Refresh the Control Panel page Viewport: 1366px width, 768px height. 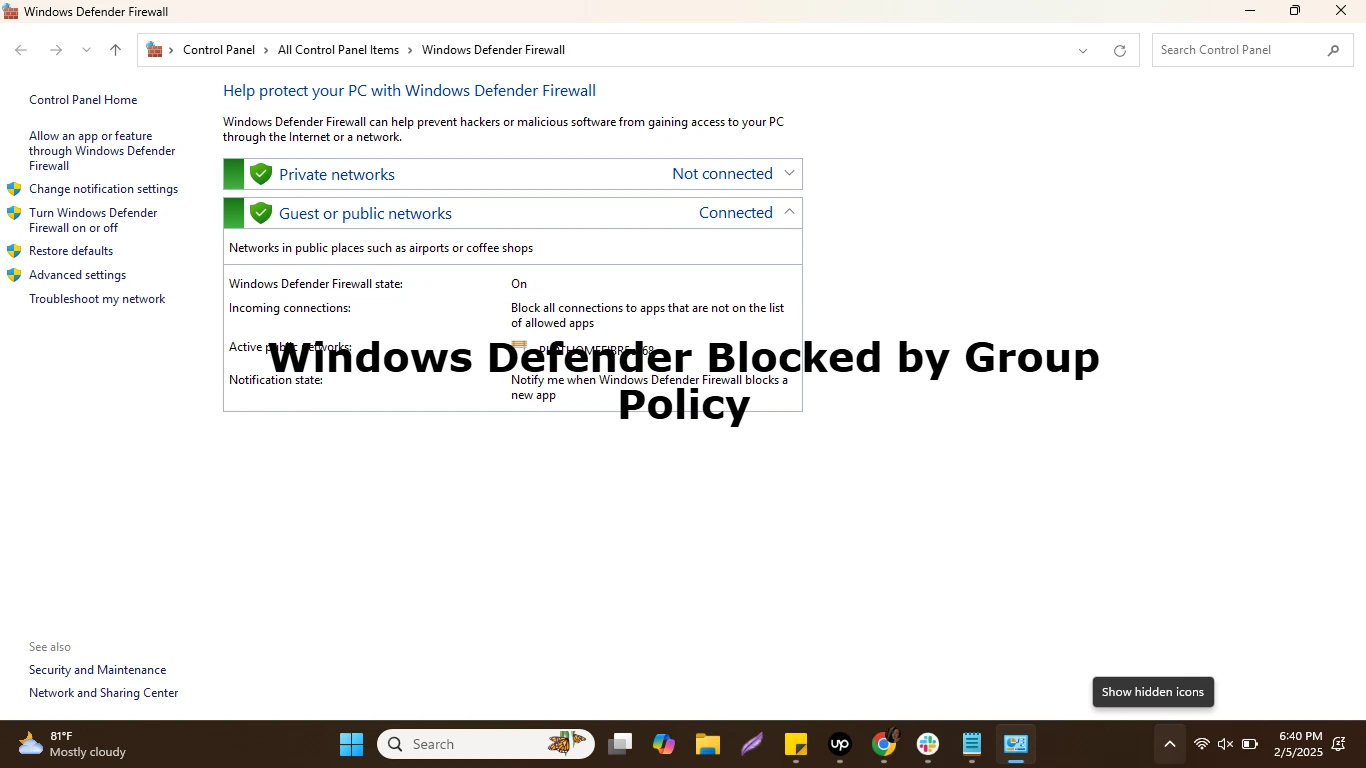pyautogui.click(x=1119, y=50)
